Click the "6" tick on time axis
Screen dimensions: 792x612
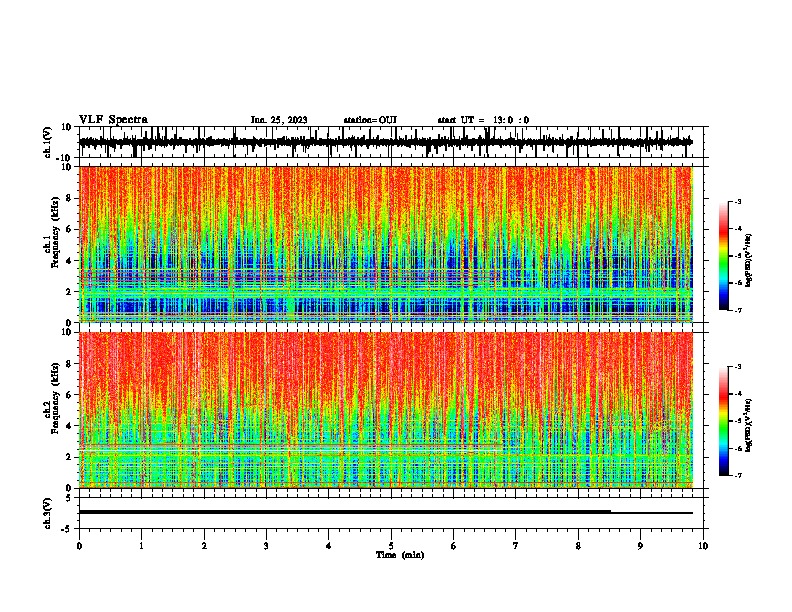point(453,546)
